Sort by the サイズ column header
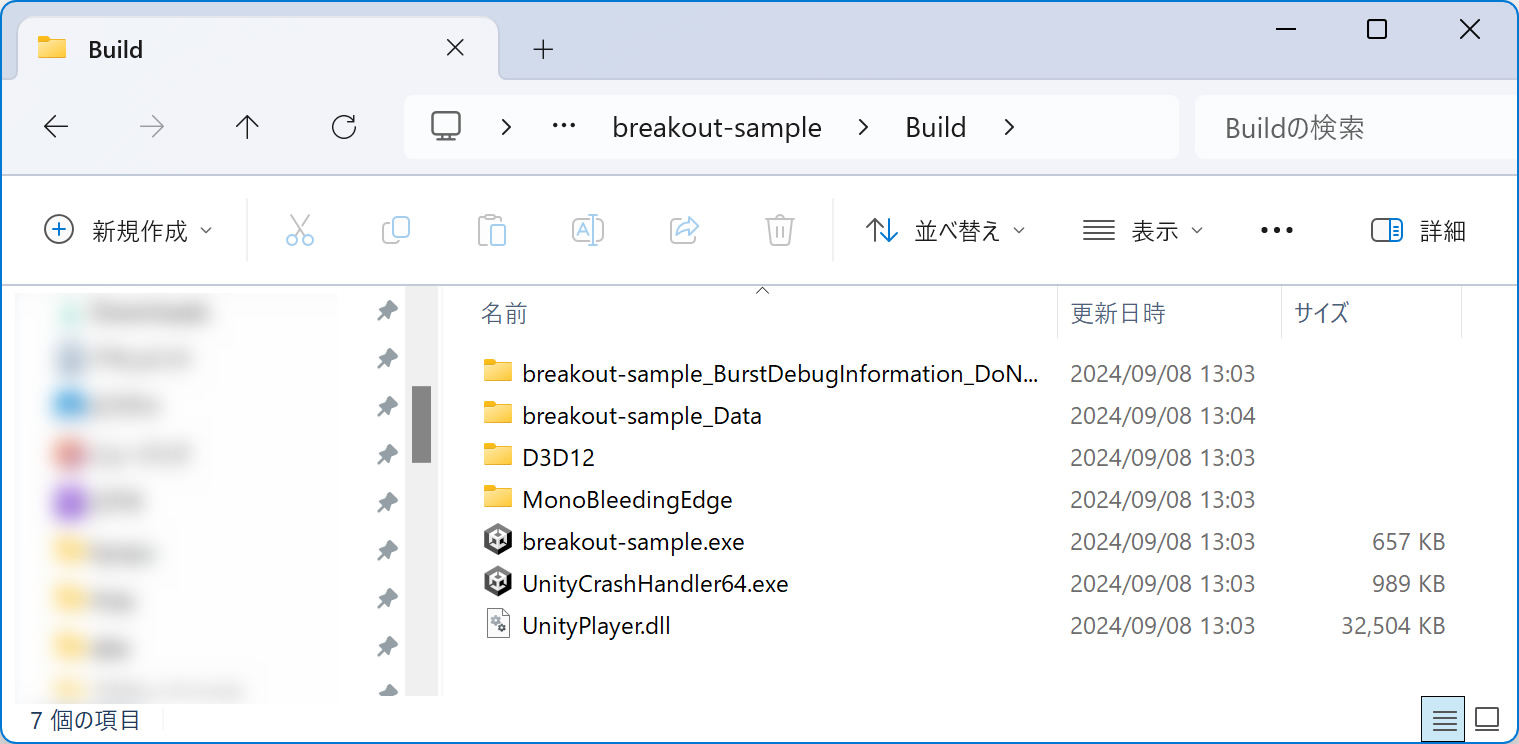Viewport: 1519px width, 744px height. tap(1321, 313)
